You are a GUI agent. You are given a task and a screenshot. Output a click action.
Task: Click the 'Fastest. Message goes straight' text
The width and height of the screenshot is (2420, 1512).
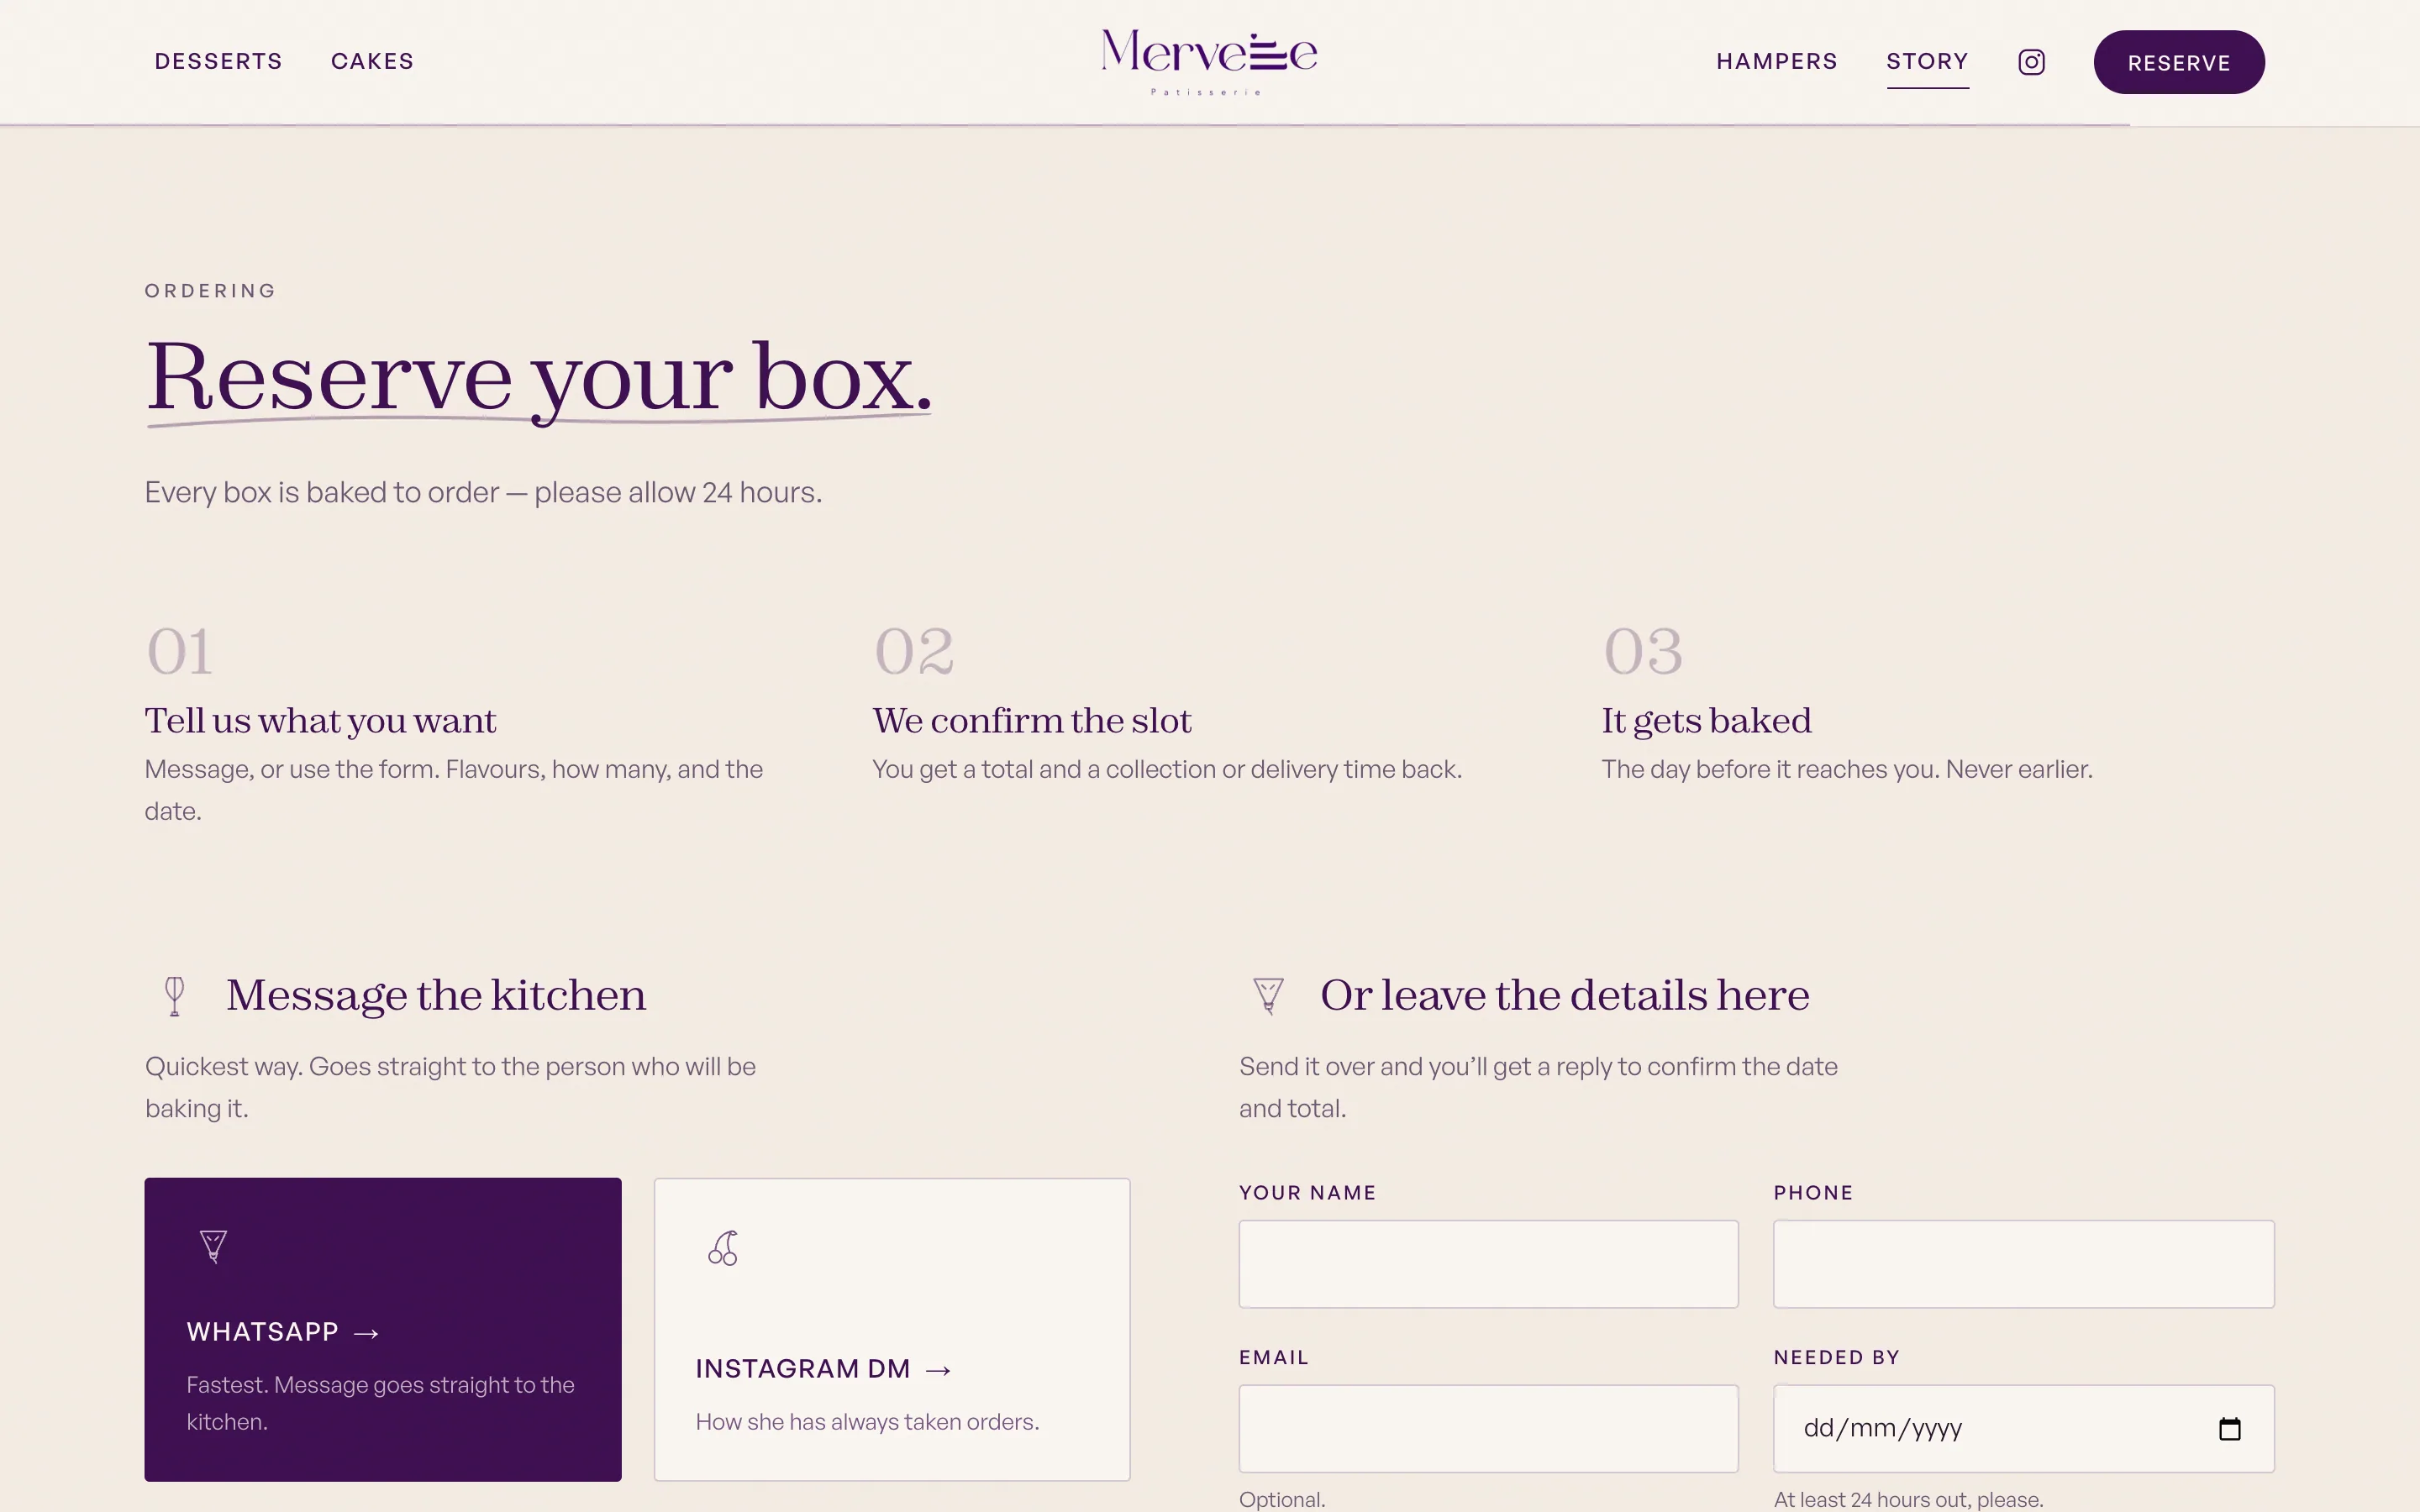pyautogui.click(x=380, y=1403)
